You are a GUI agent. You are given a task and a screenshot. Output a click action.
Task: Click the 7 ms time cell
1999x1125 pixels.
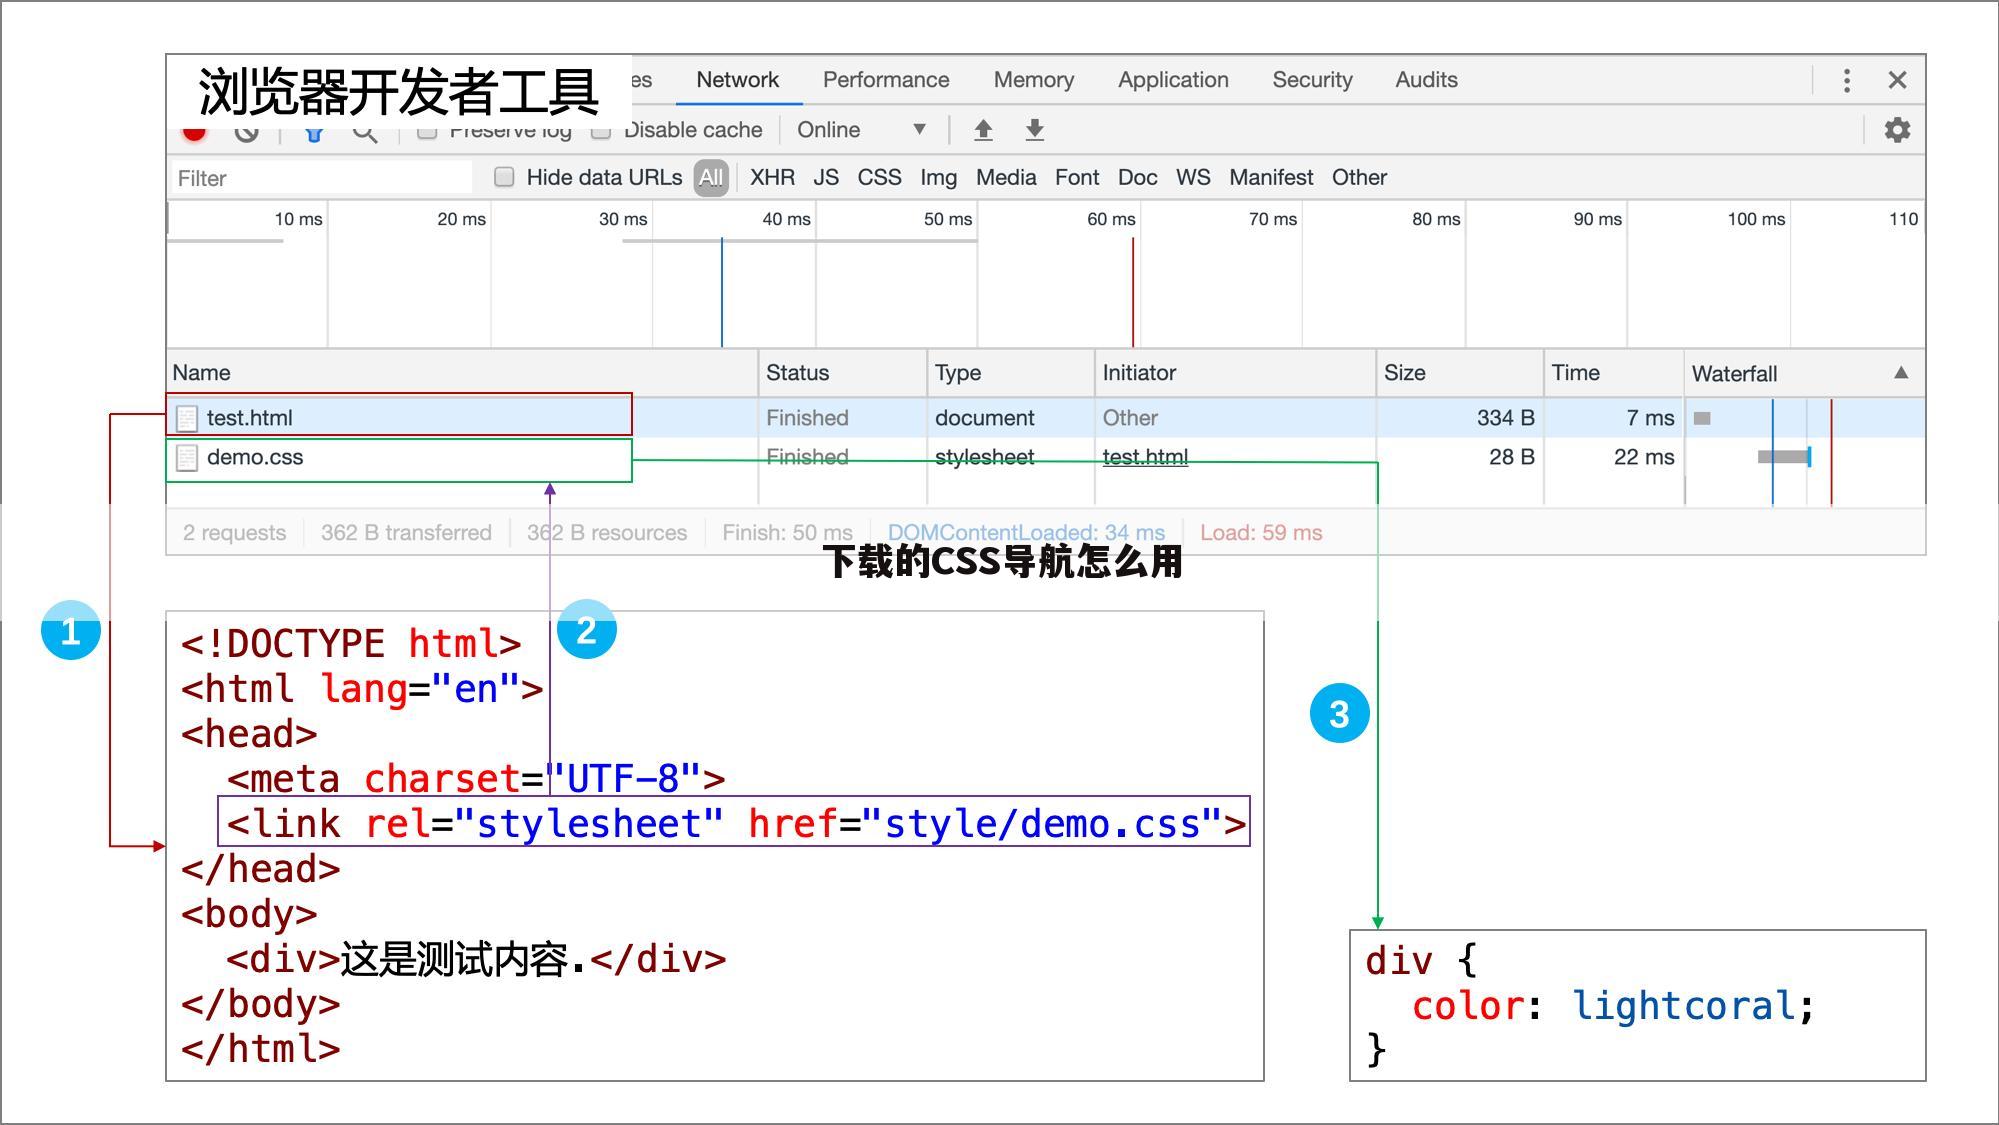coord(1650,418)
